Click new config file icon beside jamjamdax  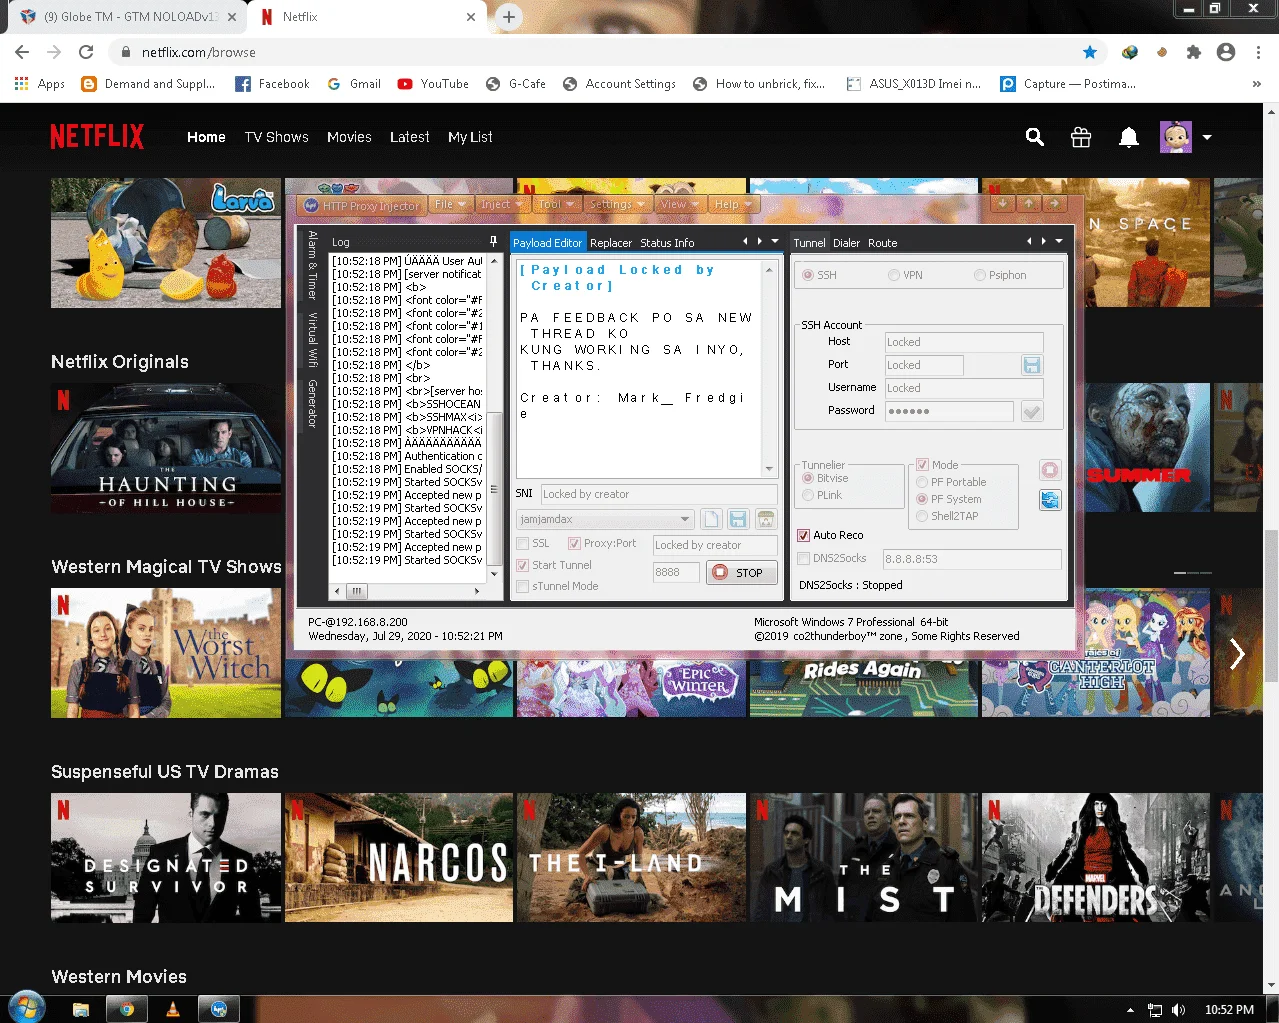pos(711,519)
